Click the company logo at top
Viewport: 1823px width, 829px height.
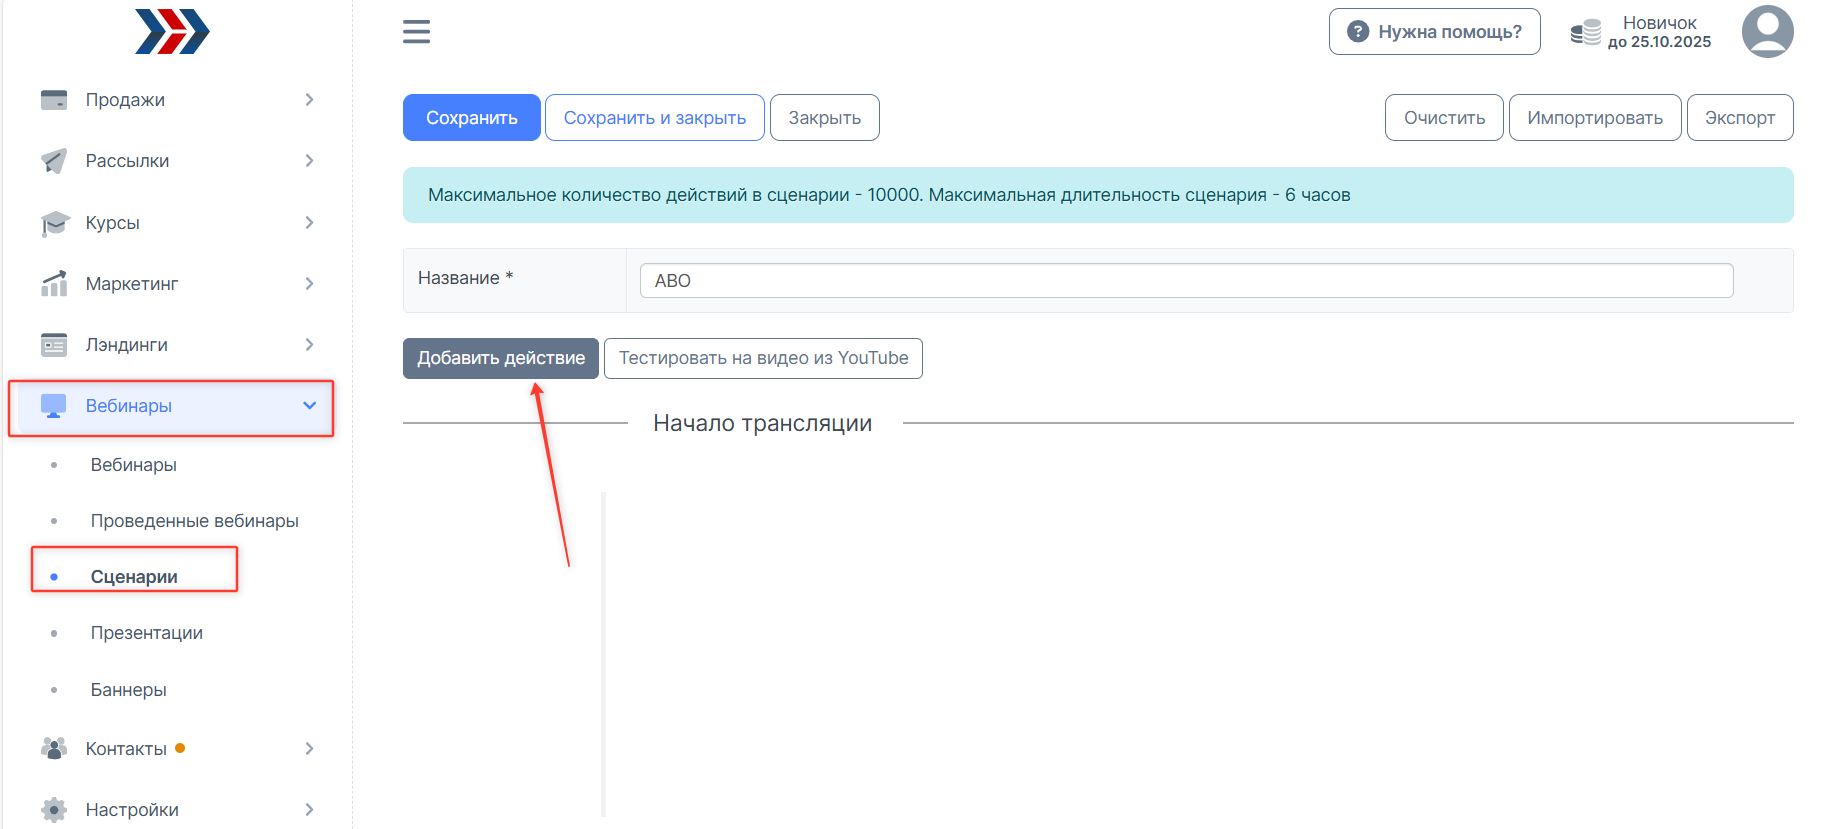(172, 31)
